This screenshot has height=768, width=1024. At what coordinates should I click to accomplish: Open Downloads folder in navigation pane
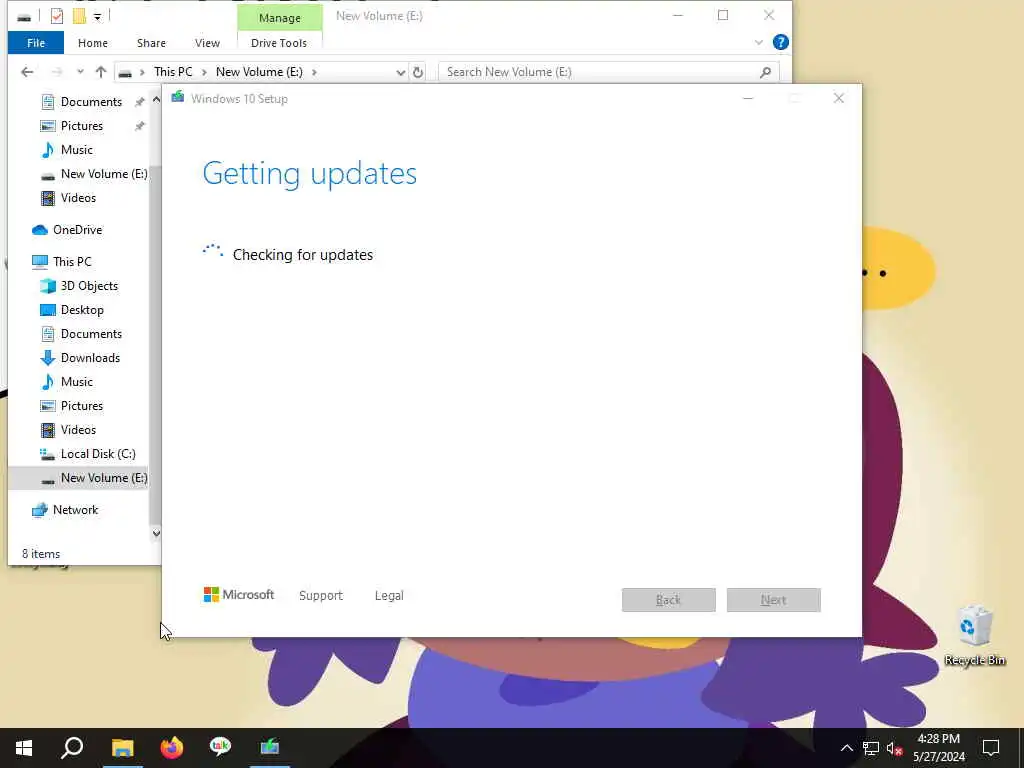(x=90, y=358)
